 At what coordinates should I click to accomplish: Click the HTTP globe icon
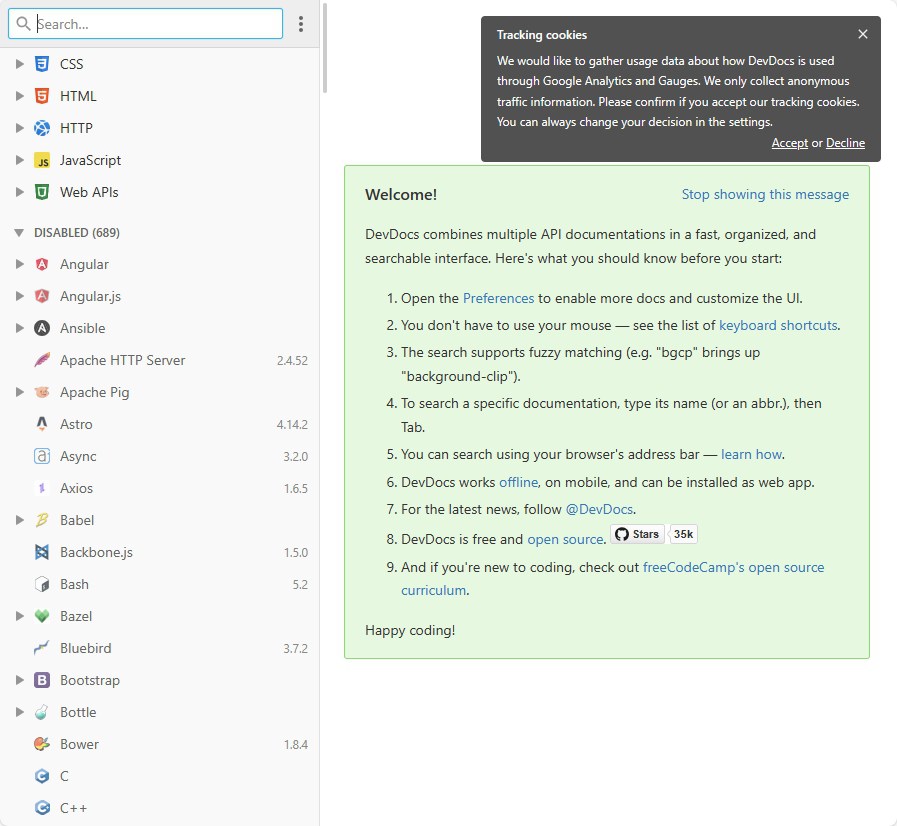tap(40, 128)
